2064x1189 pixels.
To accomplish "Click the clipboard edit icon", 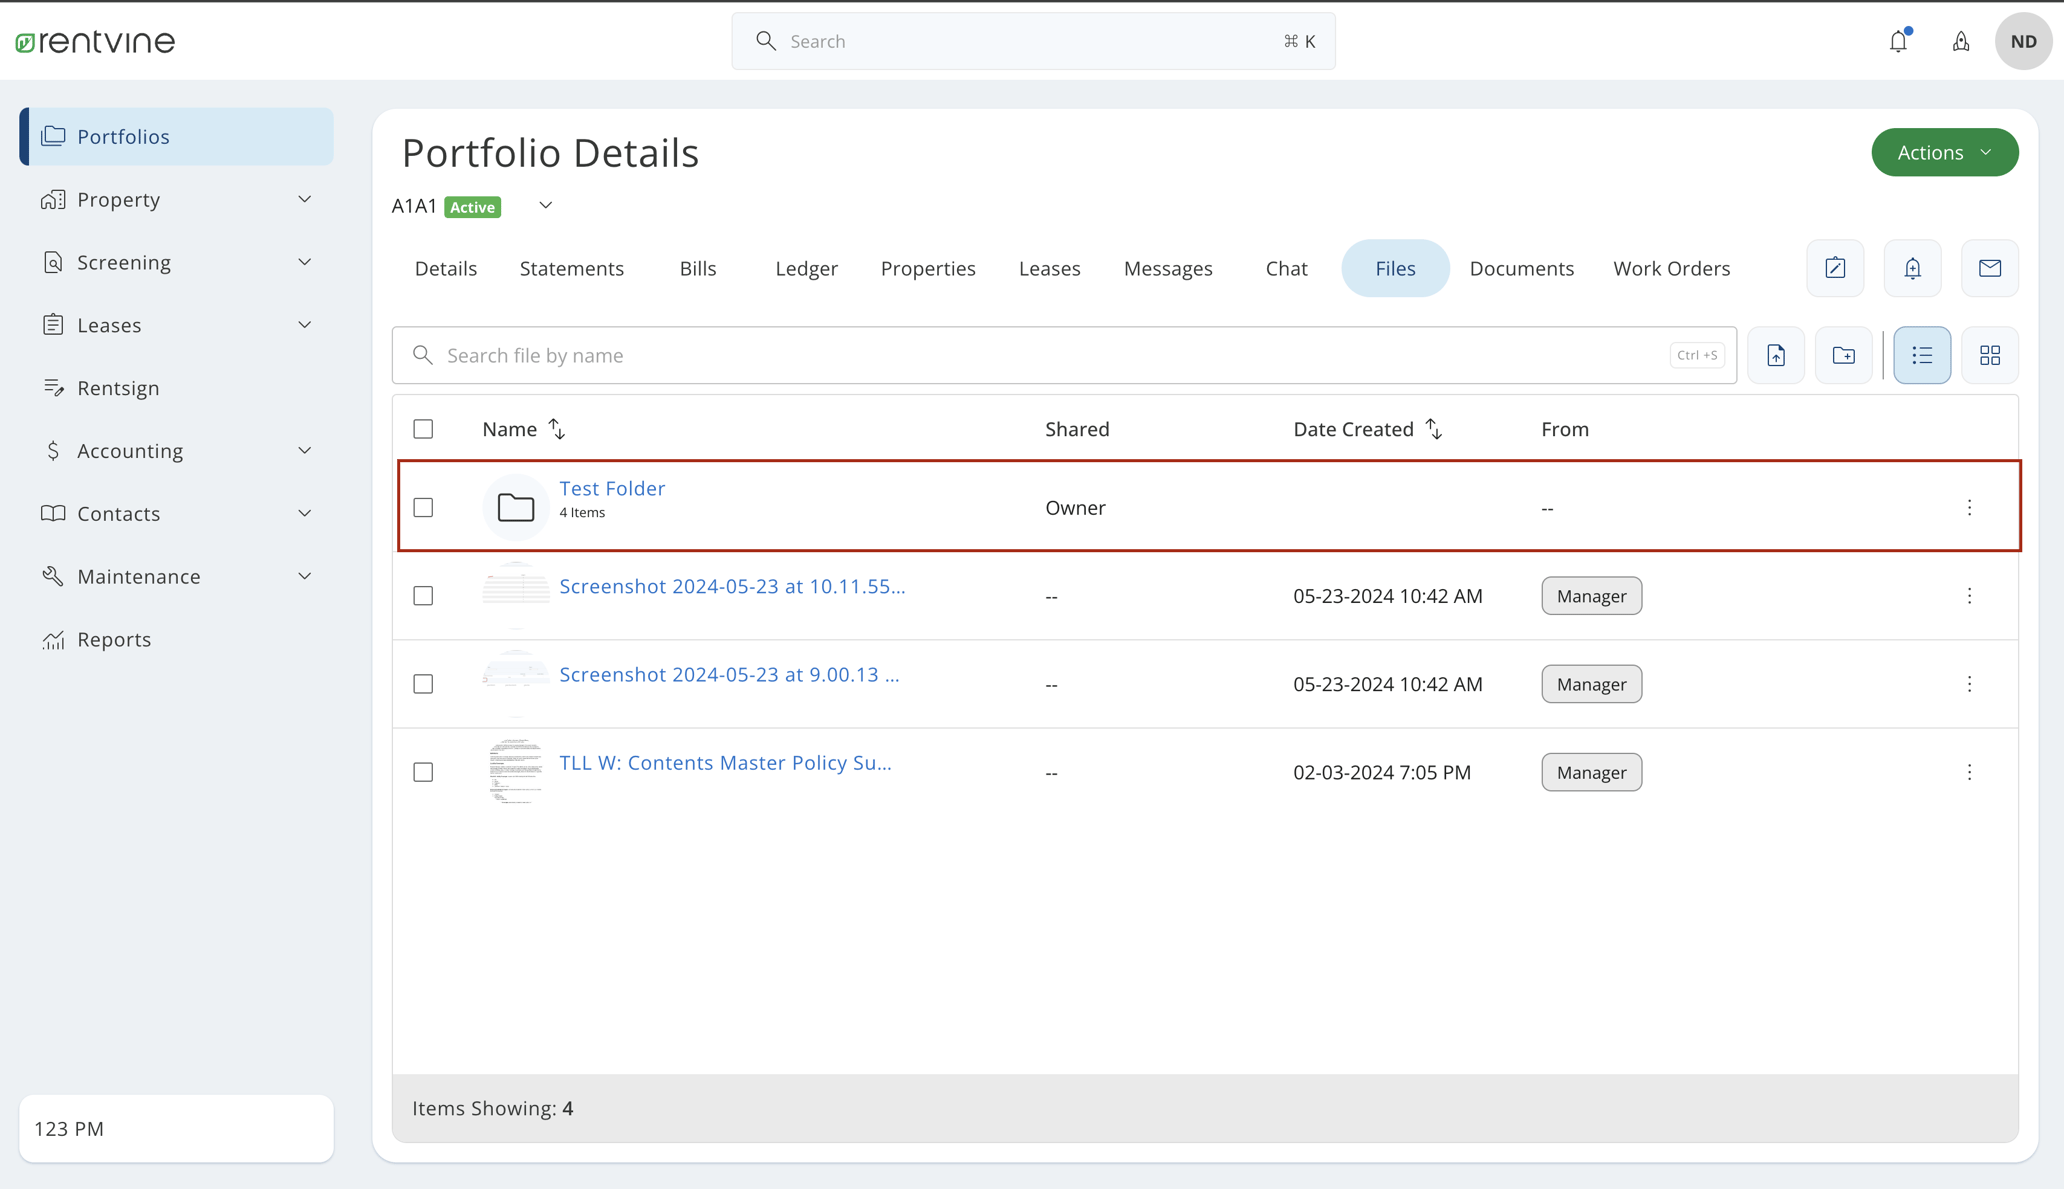I will pos(1835,268).
